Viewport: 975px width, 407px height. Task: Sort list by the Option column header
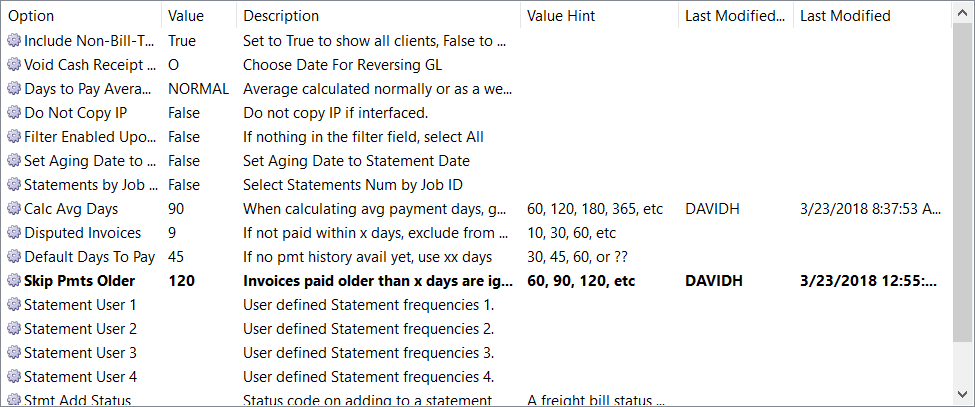coord(80,16)
